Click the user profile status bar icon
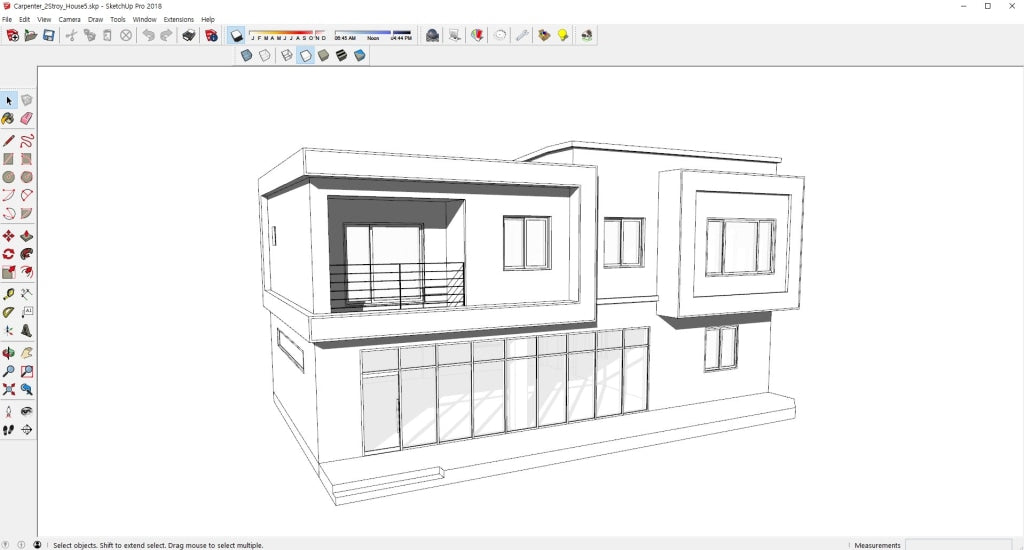The height and width of the screenshot is (550, 1024). coord(37,545)
